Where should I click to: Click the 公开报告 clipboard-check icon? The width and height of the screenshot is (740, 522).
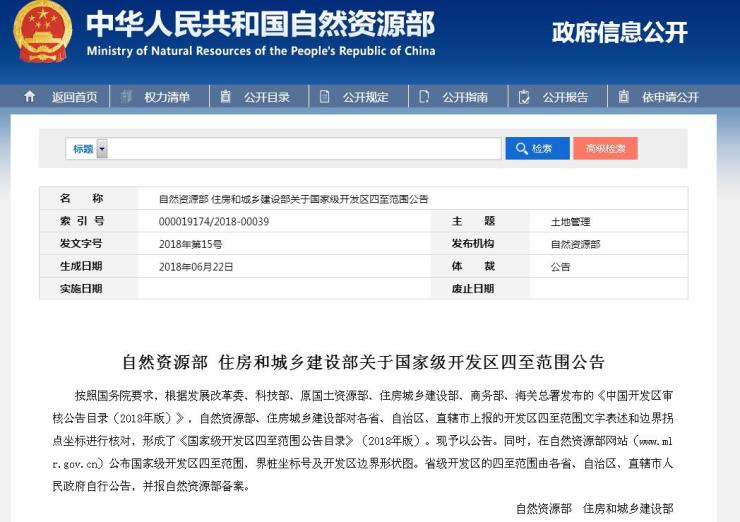523,97
